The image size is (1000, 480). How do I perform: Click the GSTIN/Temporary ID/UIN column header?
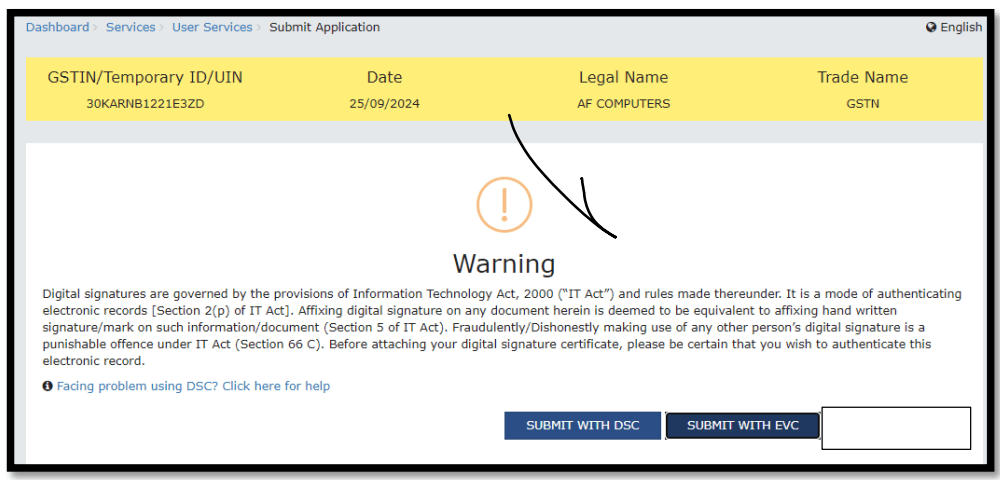click(x=145, y=78)
